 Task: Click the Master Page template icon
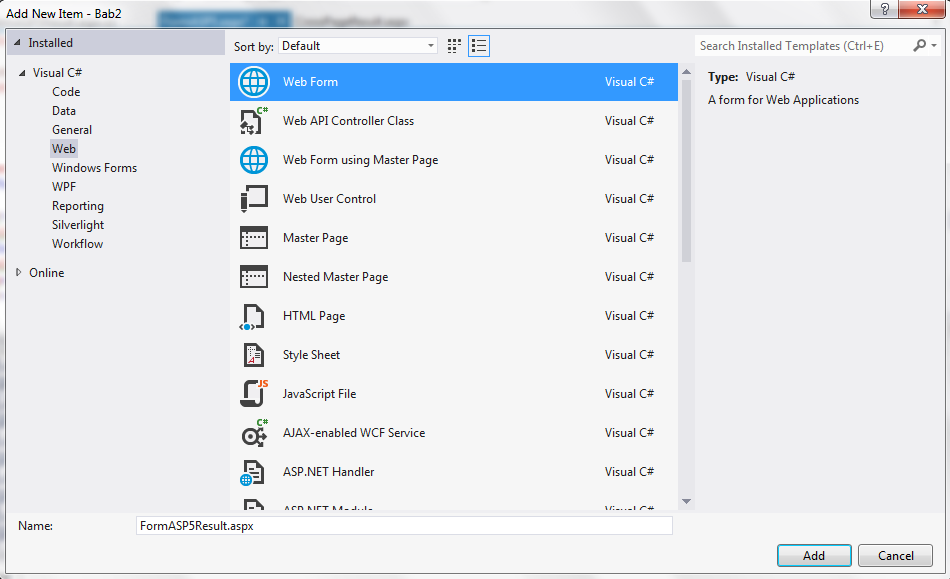coord(253,237)
